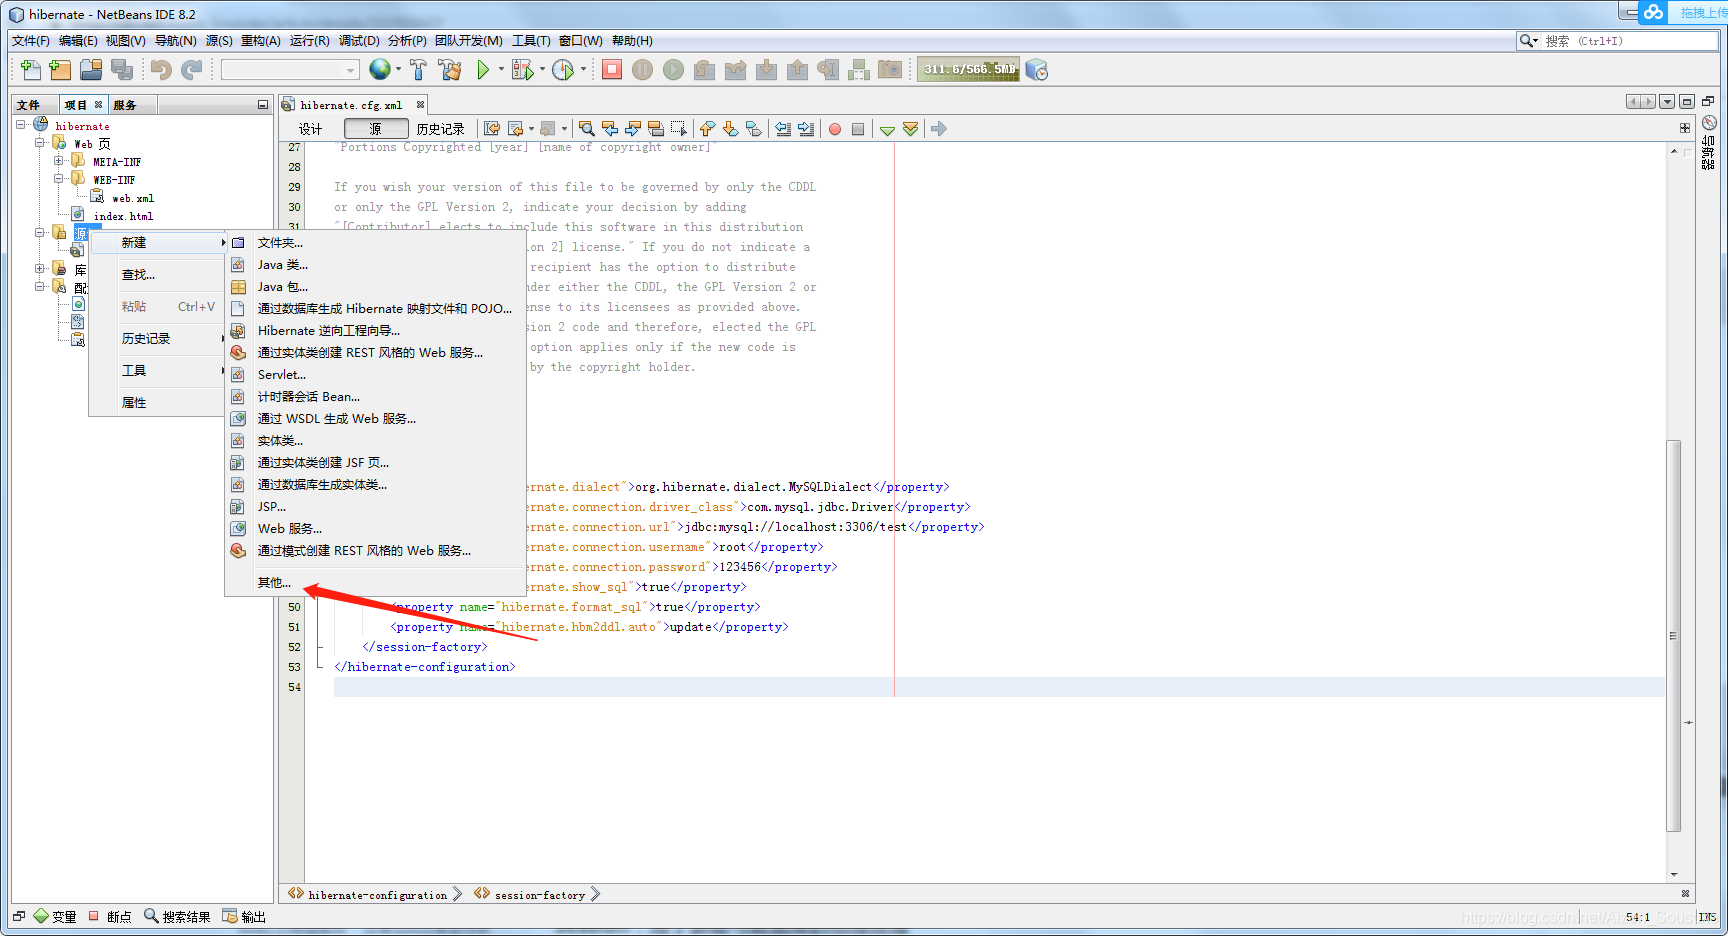The height and width of the screenshot is (936, 1728).
Task: Click the New Project toolbar icon
Action: [x=60, y=69]
